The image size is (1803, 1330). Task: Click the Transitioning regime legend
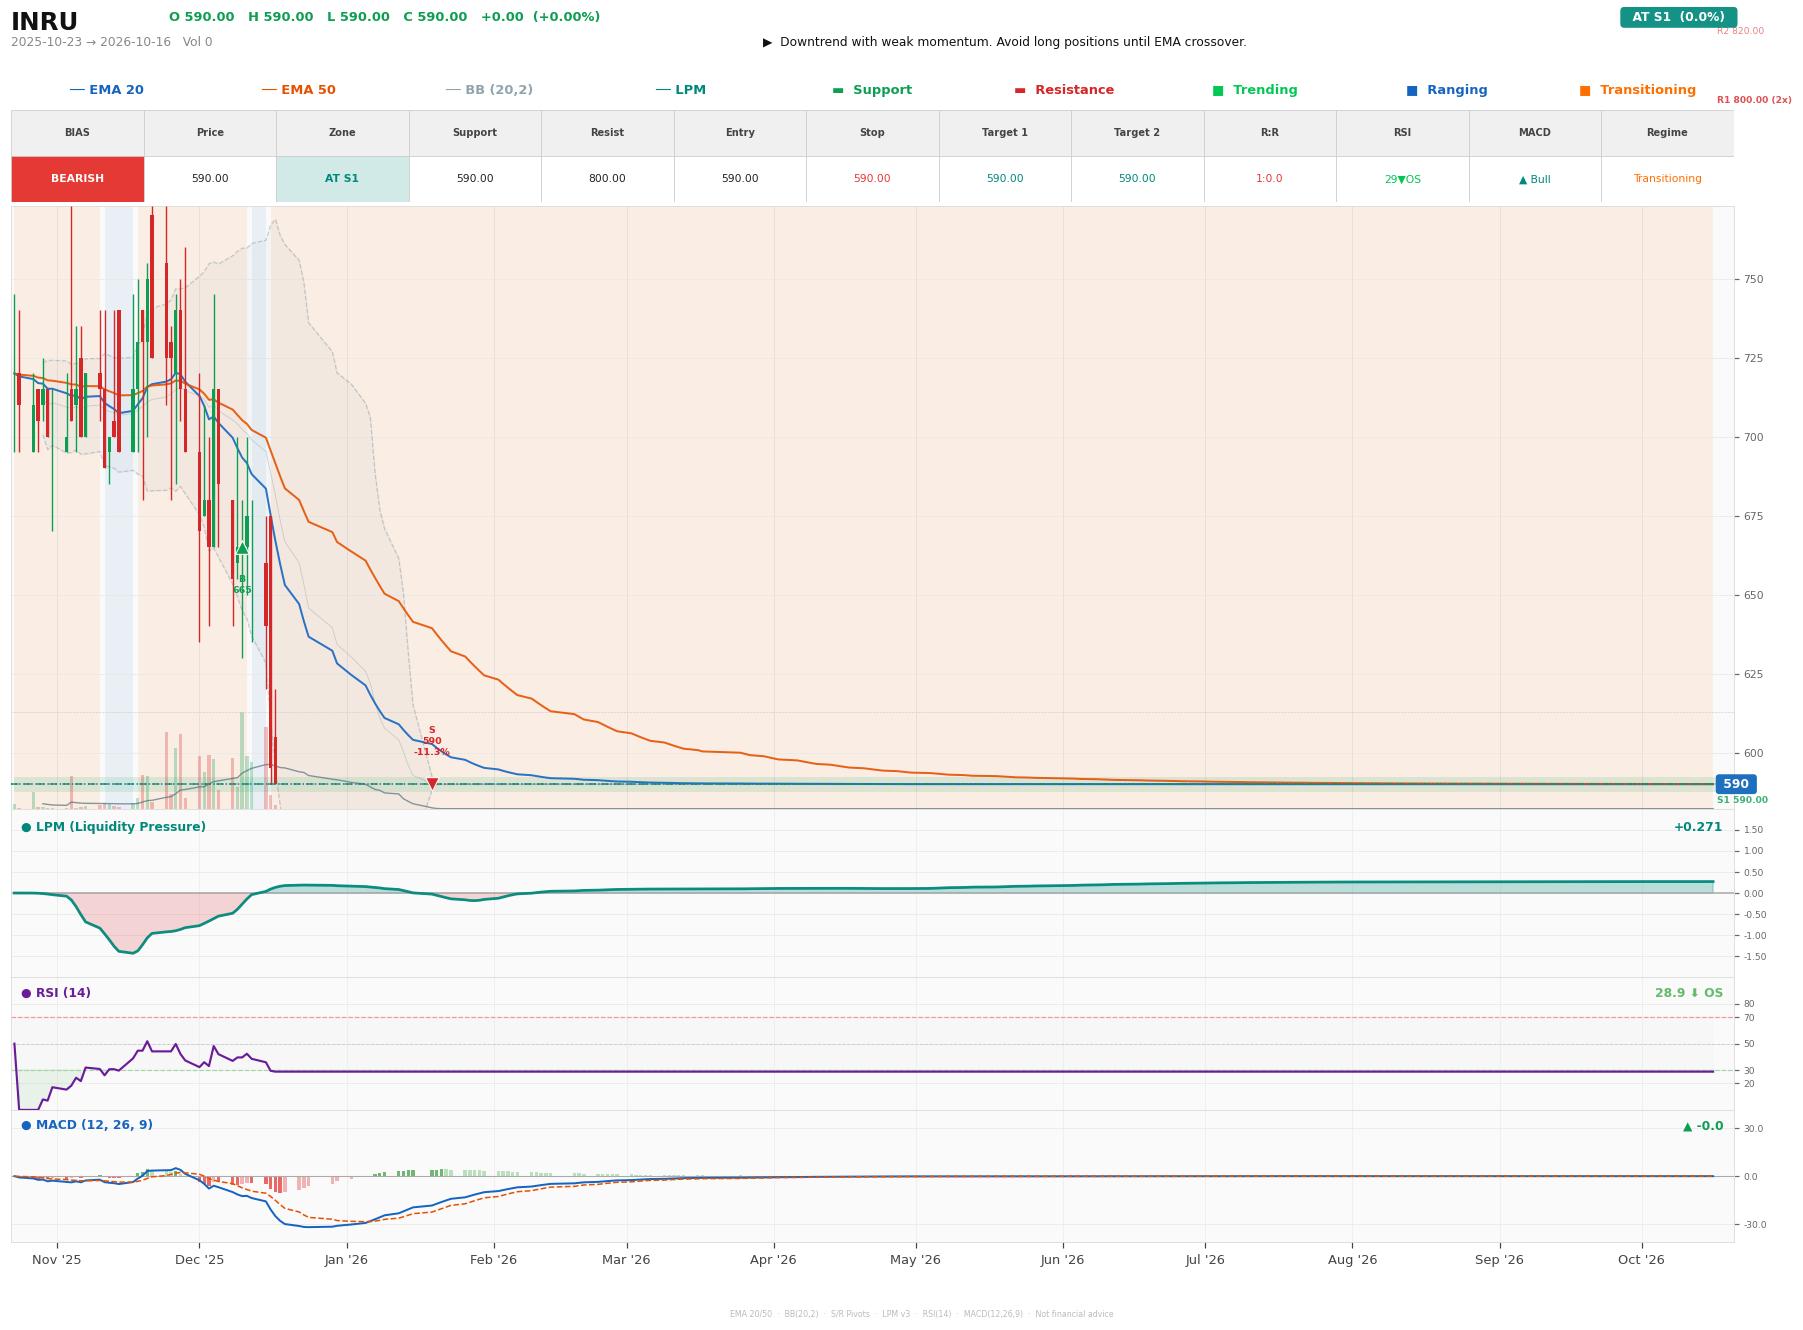1637,90
